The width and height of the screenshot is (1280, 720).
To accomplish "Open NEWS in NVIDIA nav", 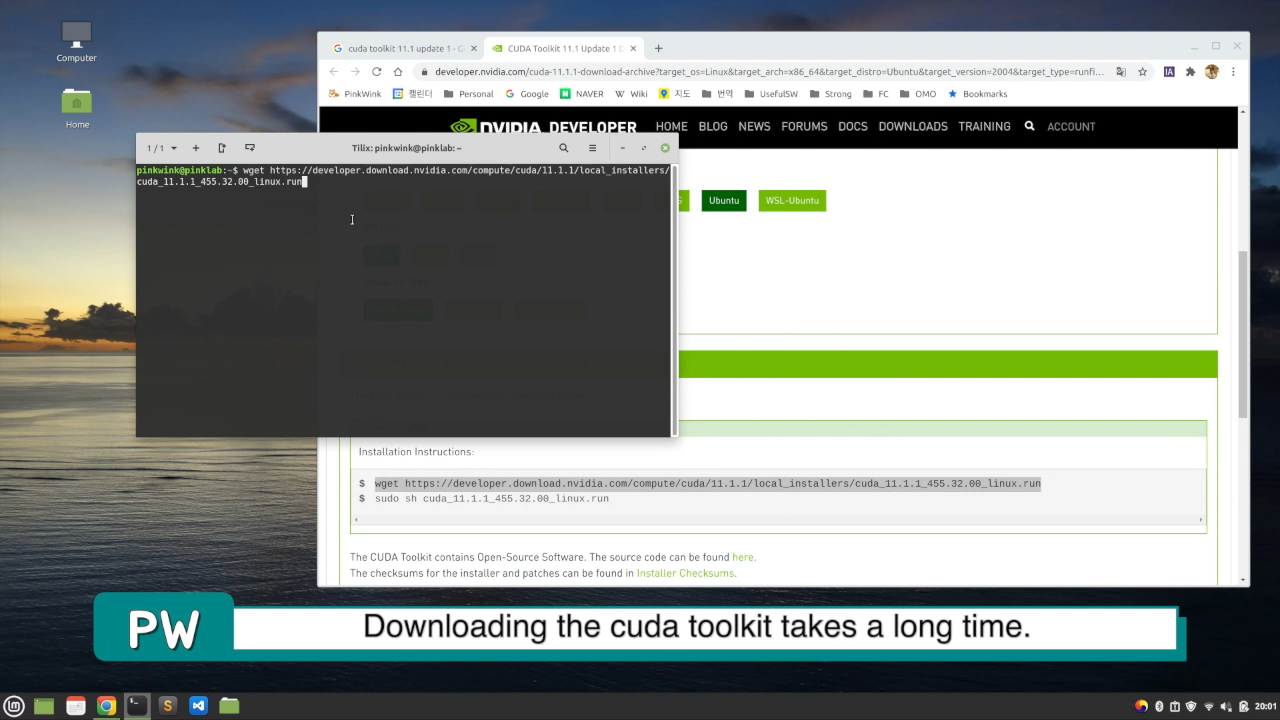I will (754, 127).
